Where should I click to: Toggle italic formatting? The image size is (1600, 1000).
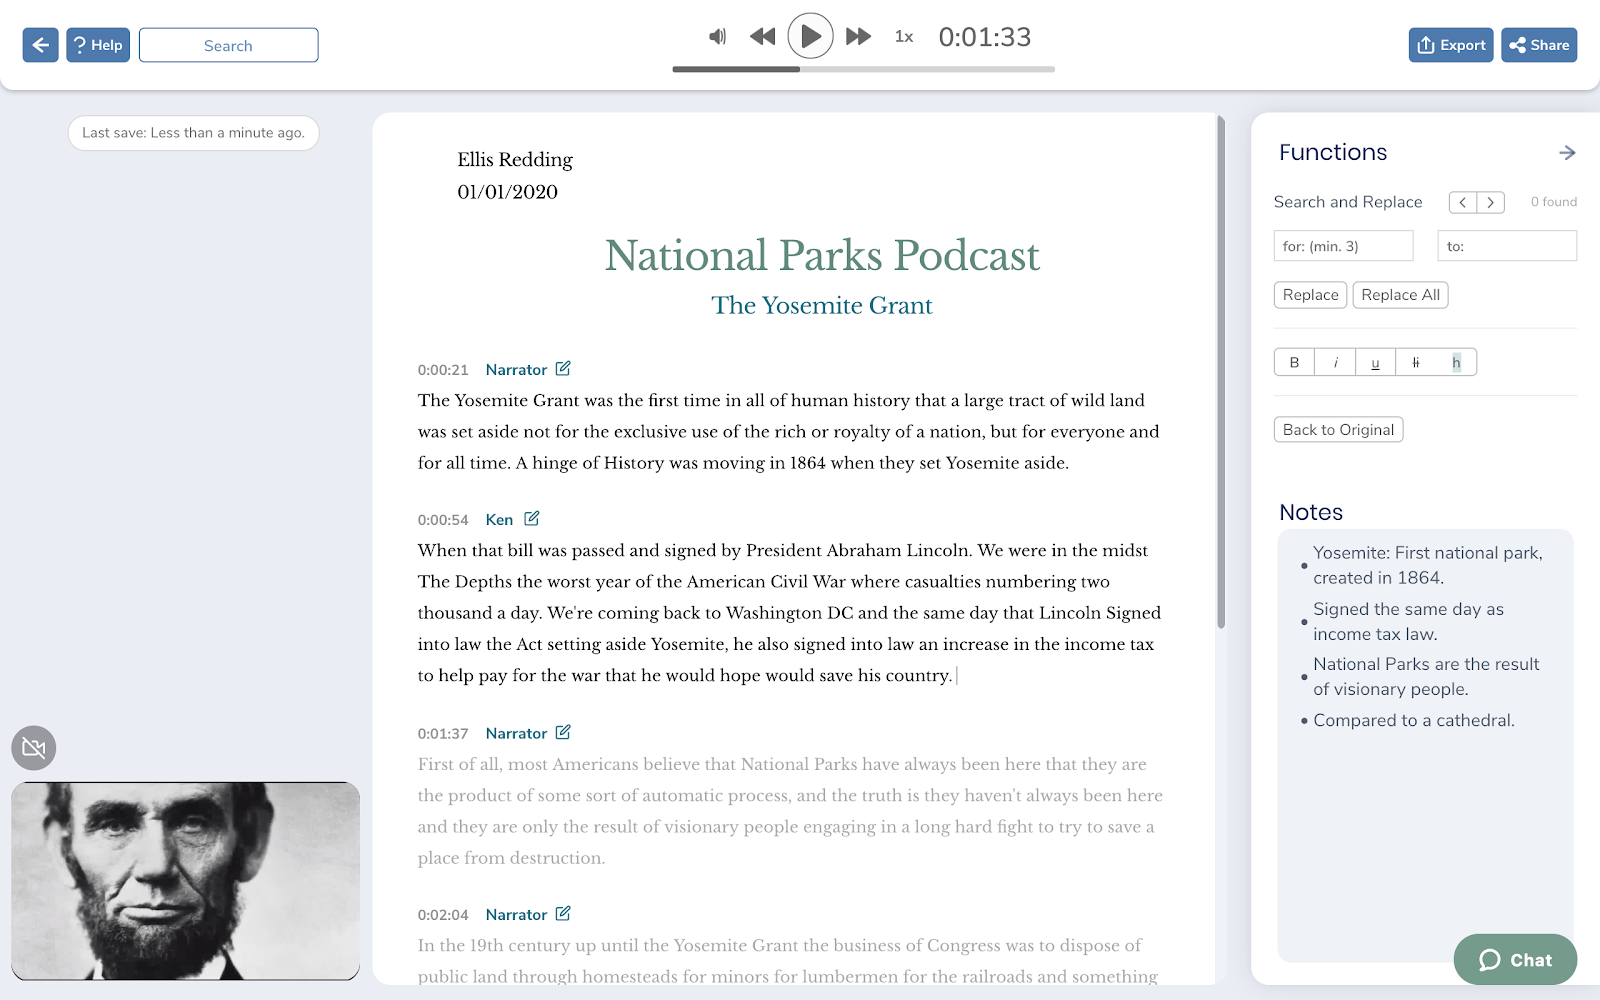tap(1335, 362)
